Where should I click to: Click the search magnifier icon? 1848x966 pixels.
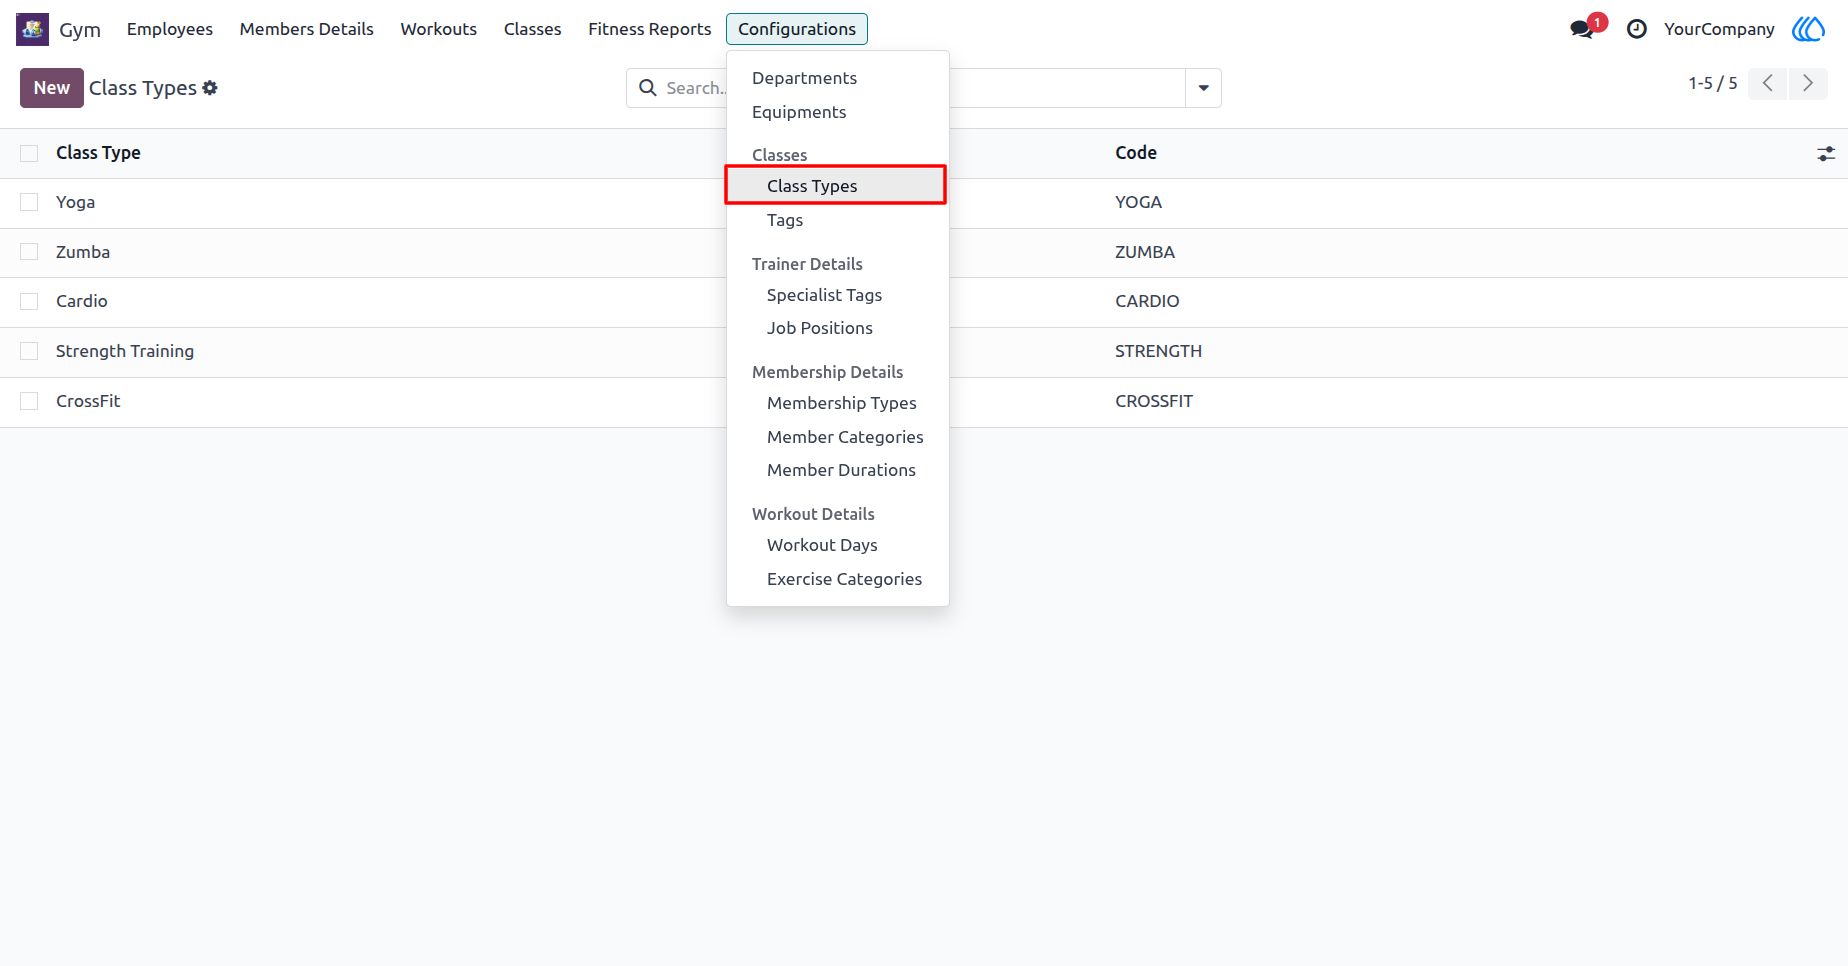pos(648,88)
